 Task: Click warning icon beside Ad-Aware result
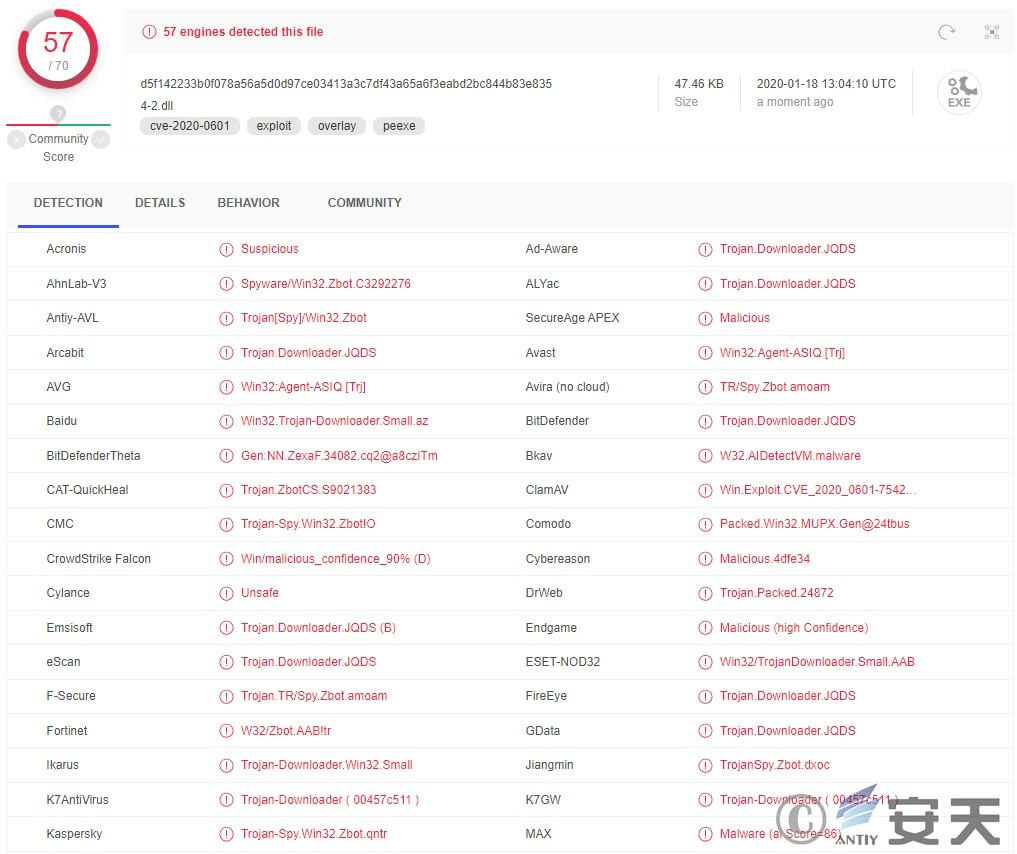click(x=705, y=249)
